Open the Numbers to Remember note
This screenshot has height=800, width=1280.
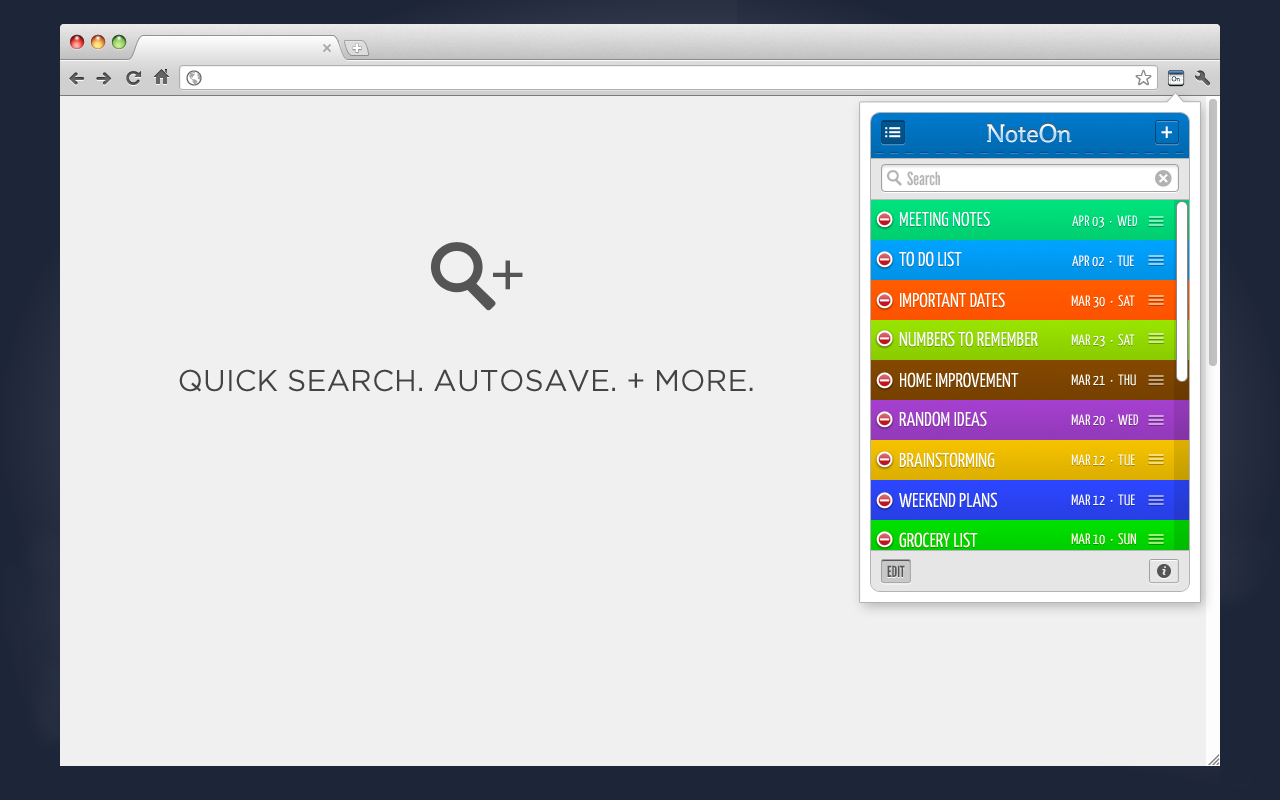point(1023,340)
